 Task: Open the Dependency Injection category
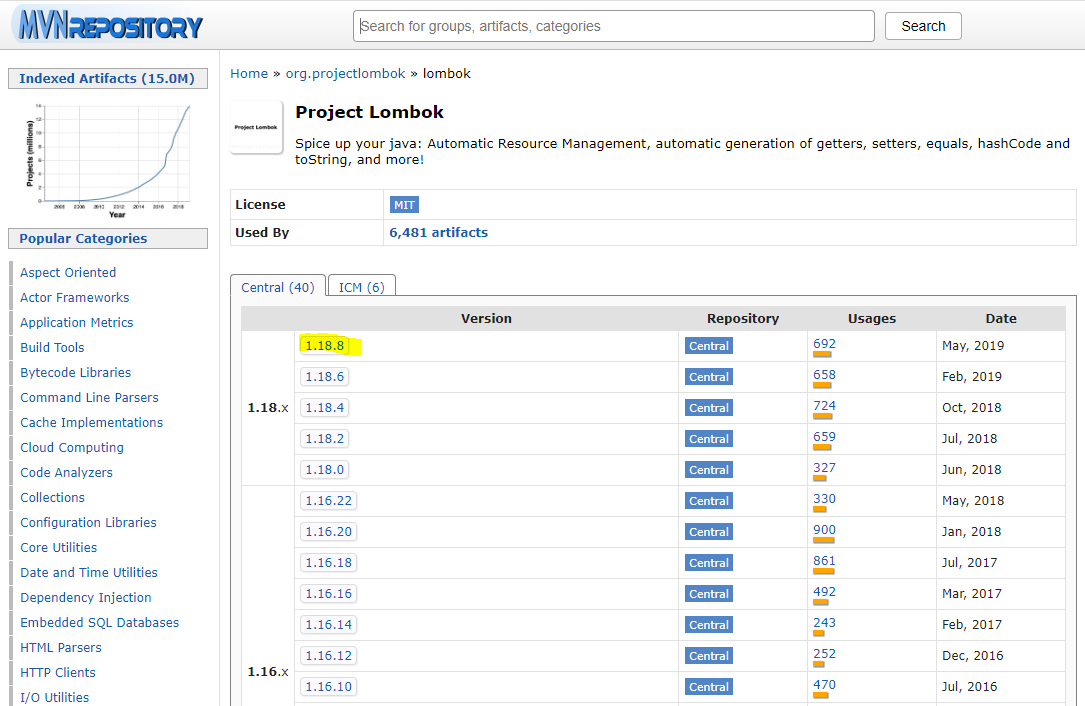(x=86, y=597)
